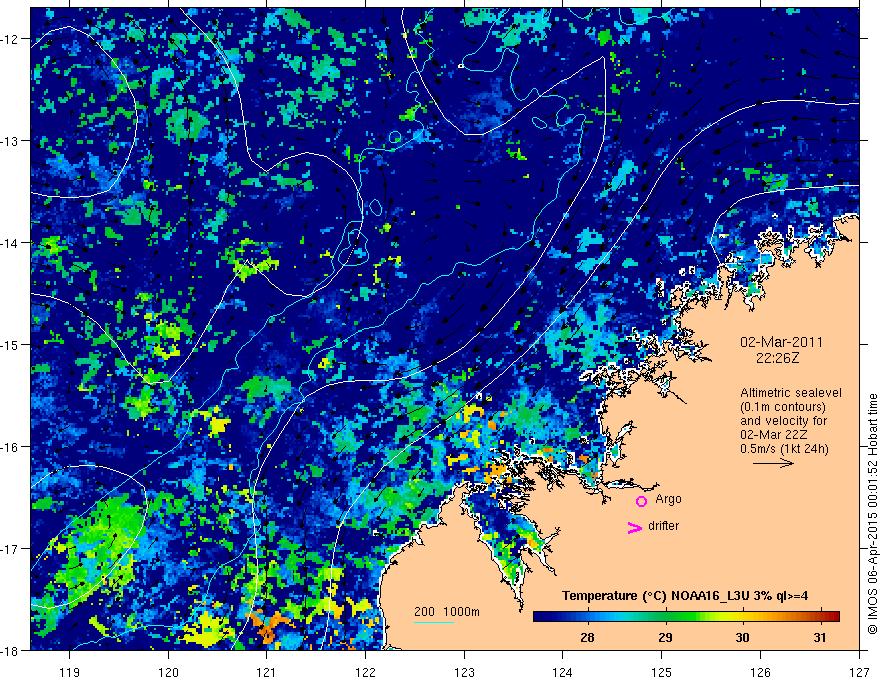Click the magenta drifter arrowhead legend symbol

[635, 527]
